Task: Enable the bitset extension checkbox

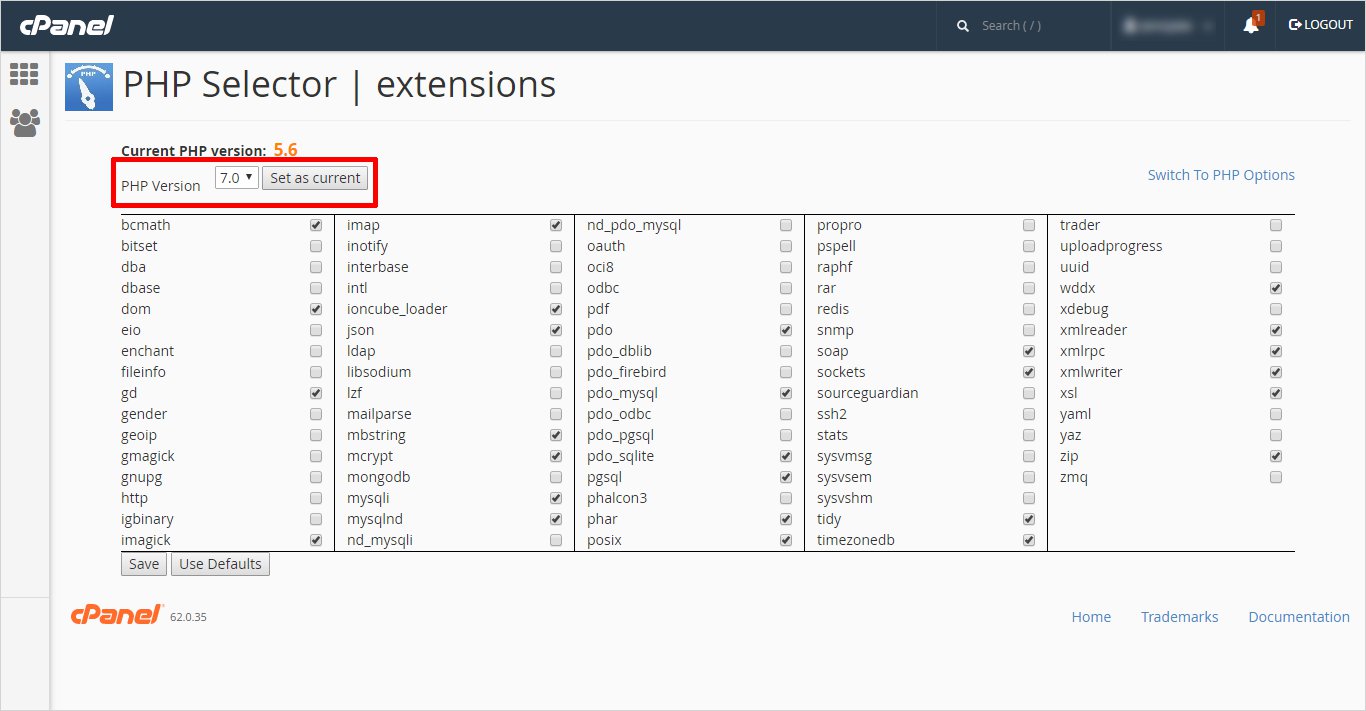Action: click(x=316, y=246)
